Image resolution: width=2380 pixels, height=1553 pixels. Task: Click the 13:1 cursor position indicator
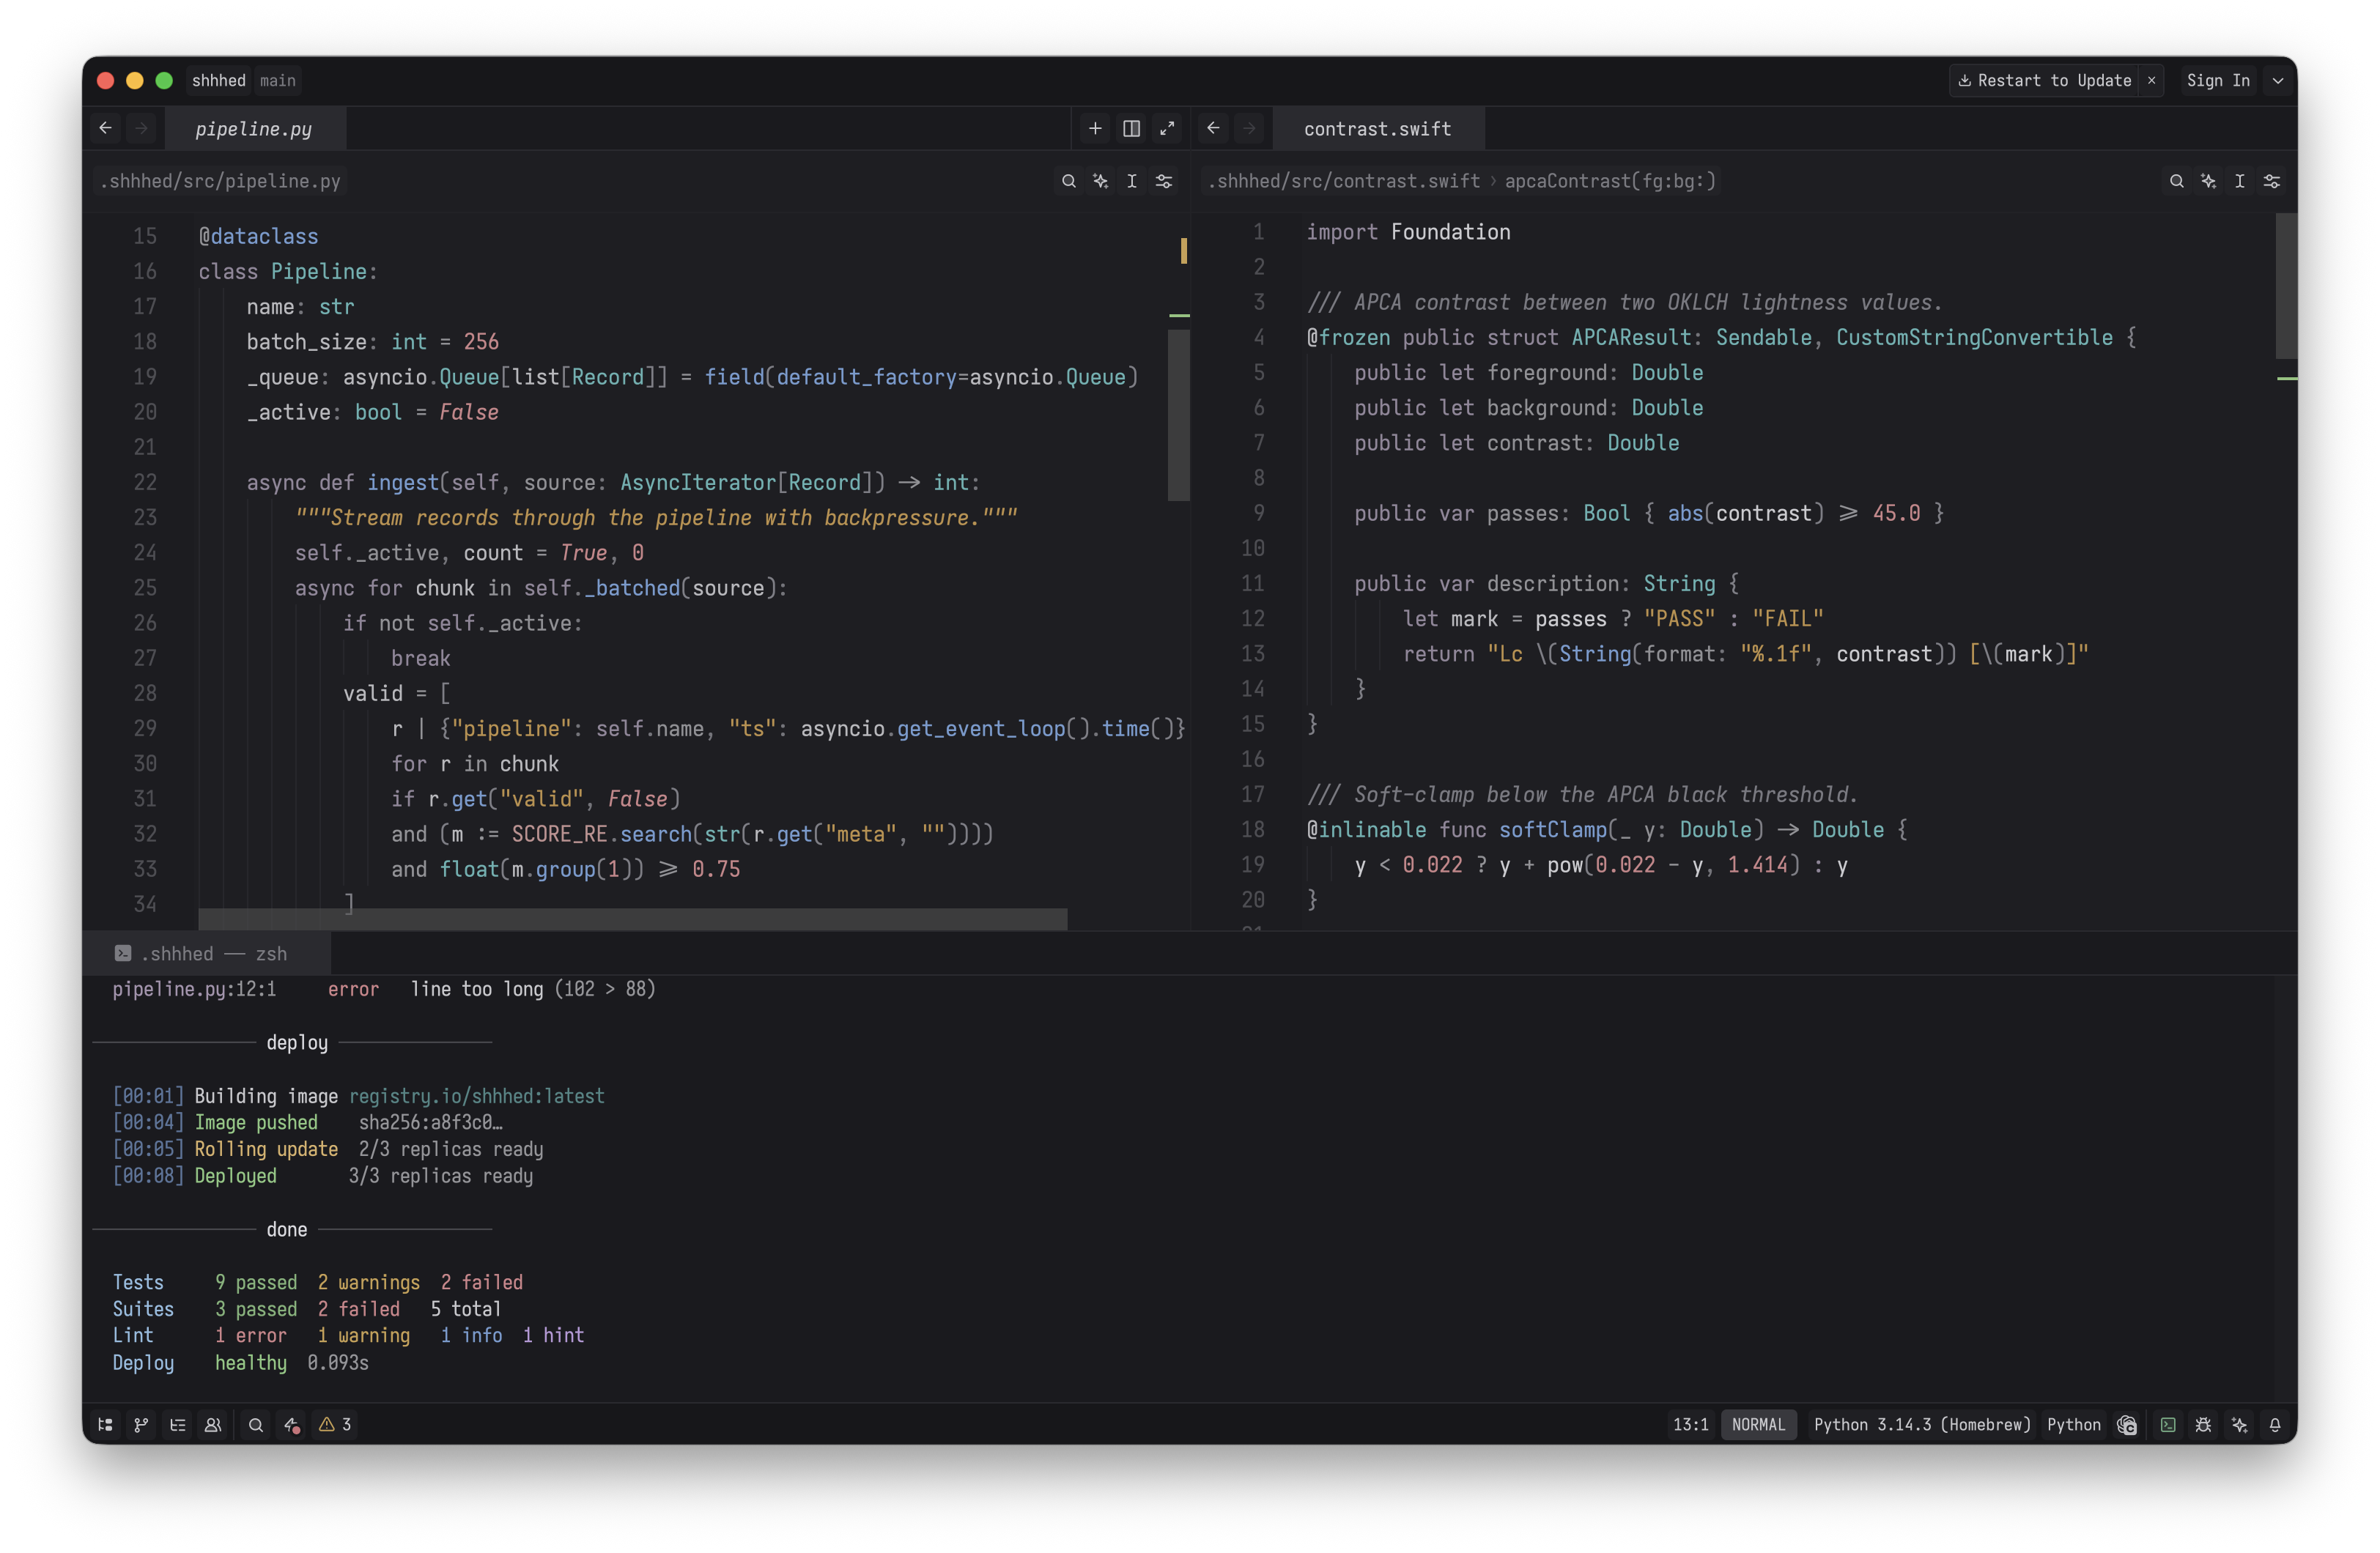[x=1690, y=1424]
